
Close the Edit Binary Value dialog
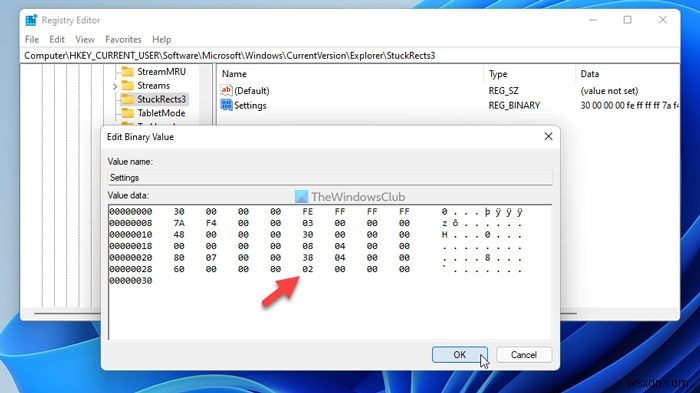pos(548,137)
